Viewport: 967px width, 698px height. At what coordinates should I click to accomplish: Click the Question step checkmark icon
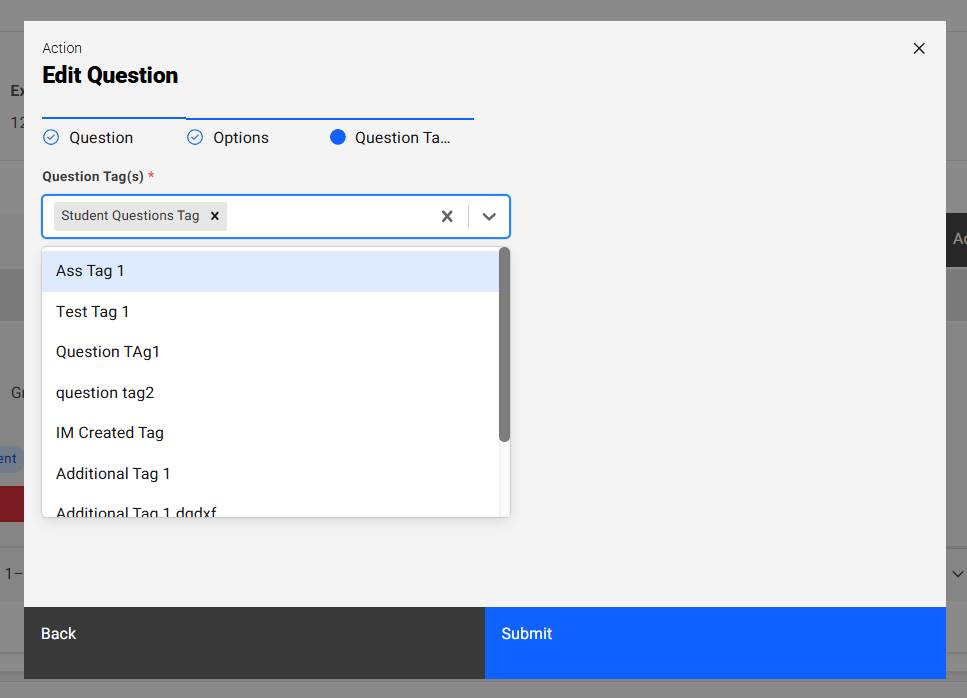(x=51, y=138)
